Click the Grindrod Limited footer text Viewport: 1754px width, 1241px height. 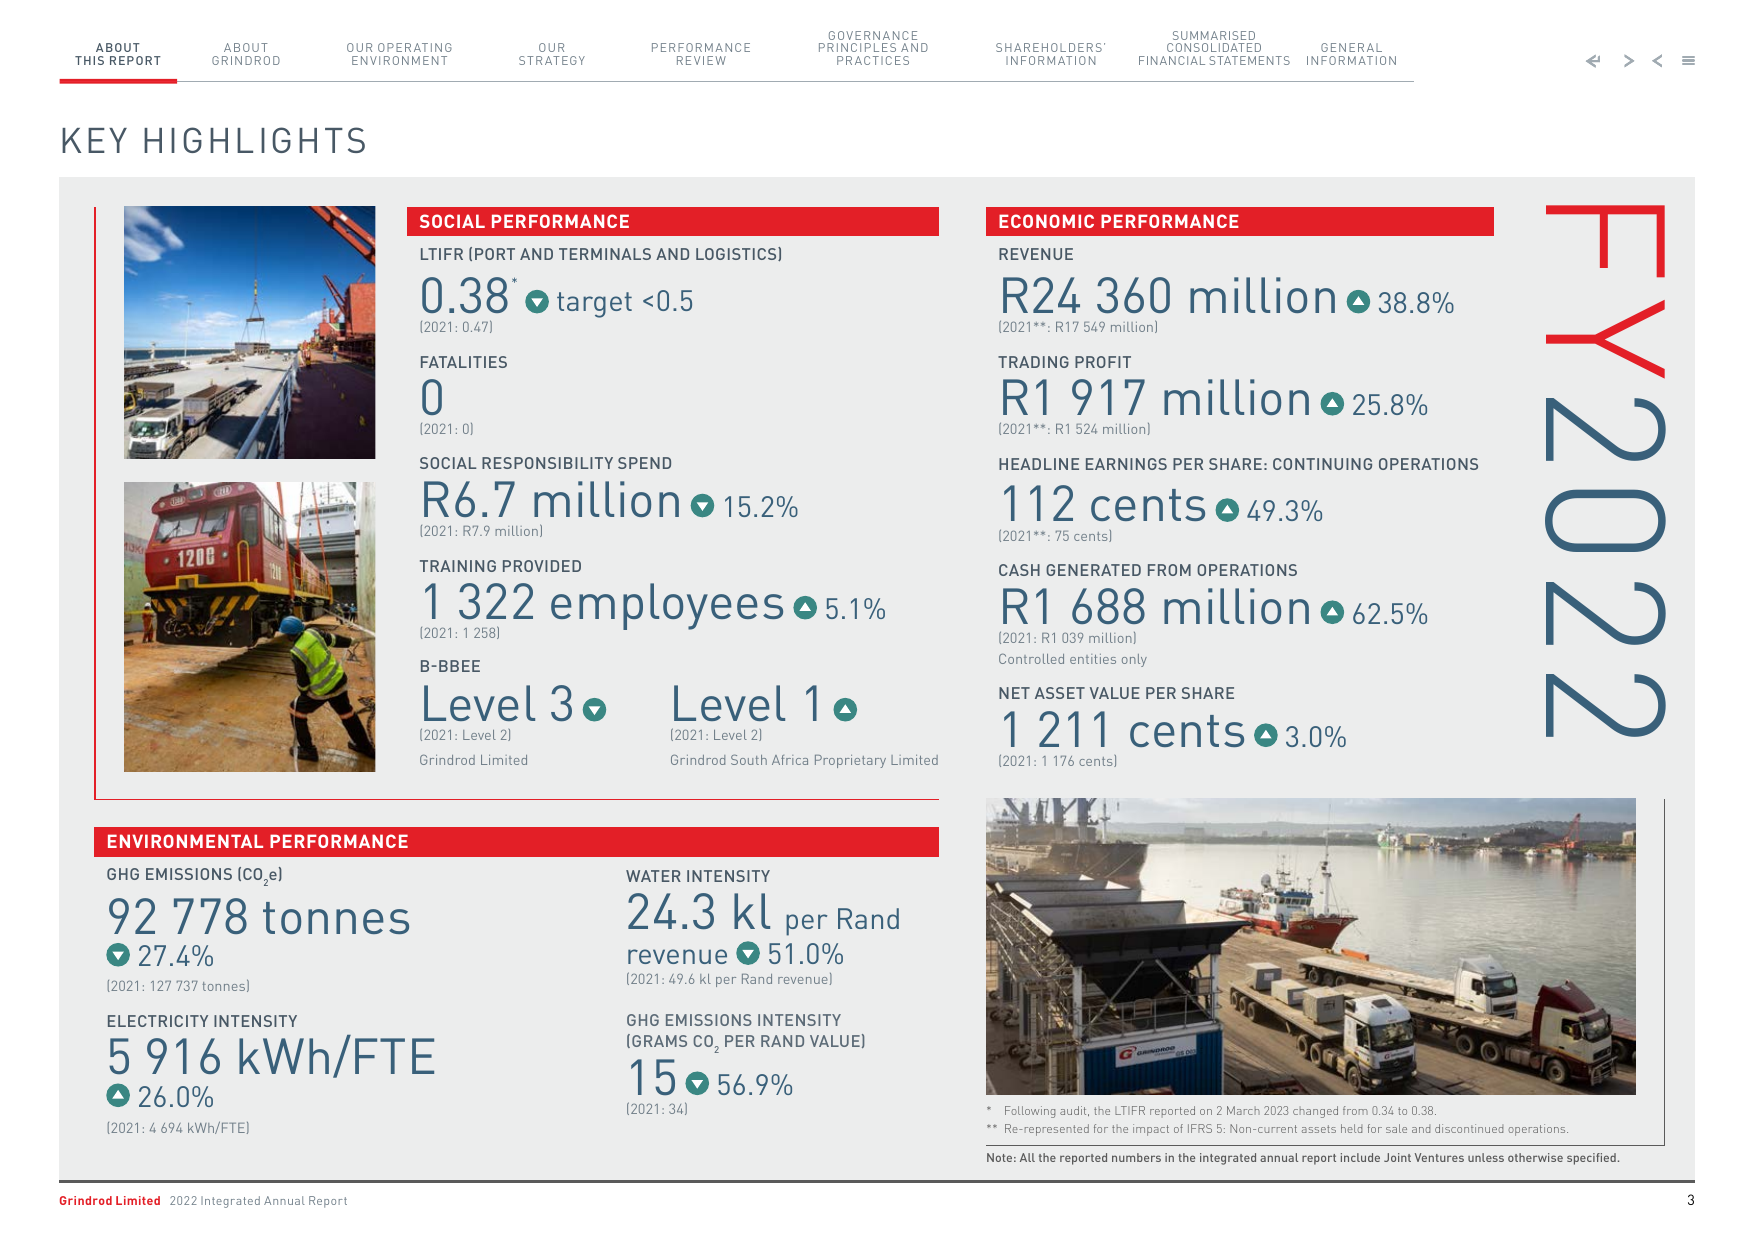pyautogui.click(x=110, y=1201)
